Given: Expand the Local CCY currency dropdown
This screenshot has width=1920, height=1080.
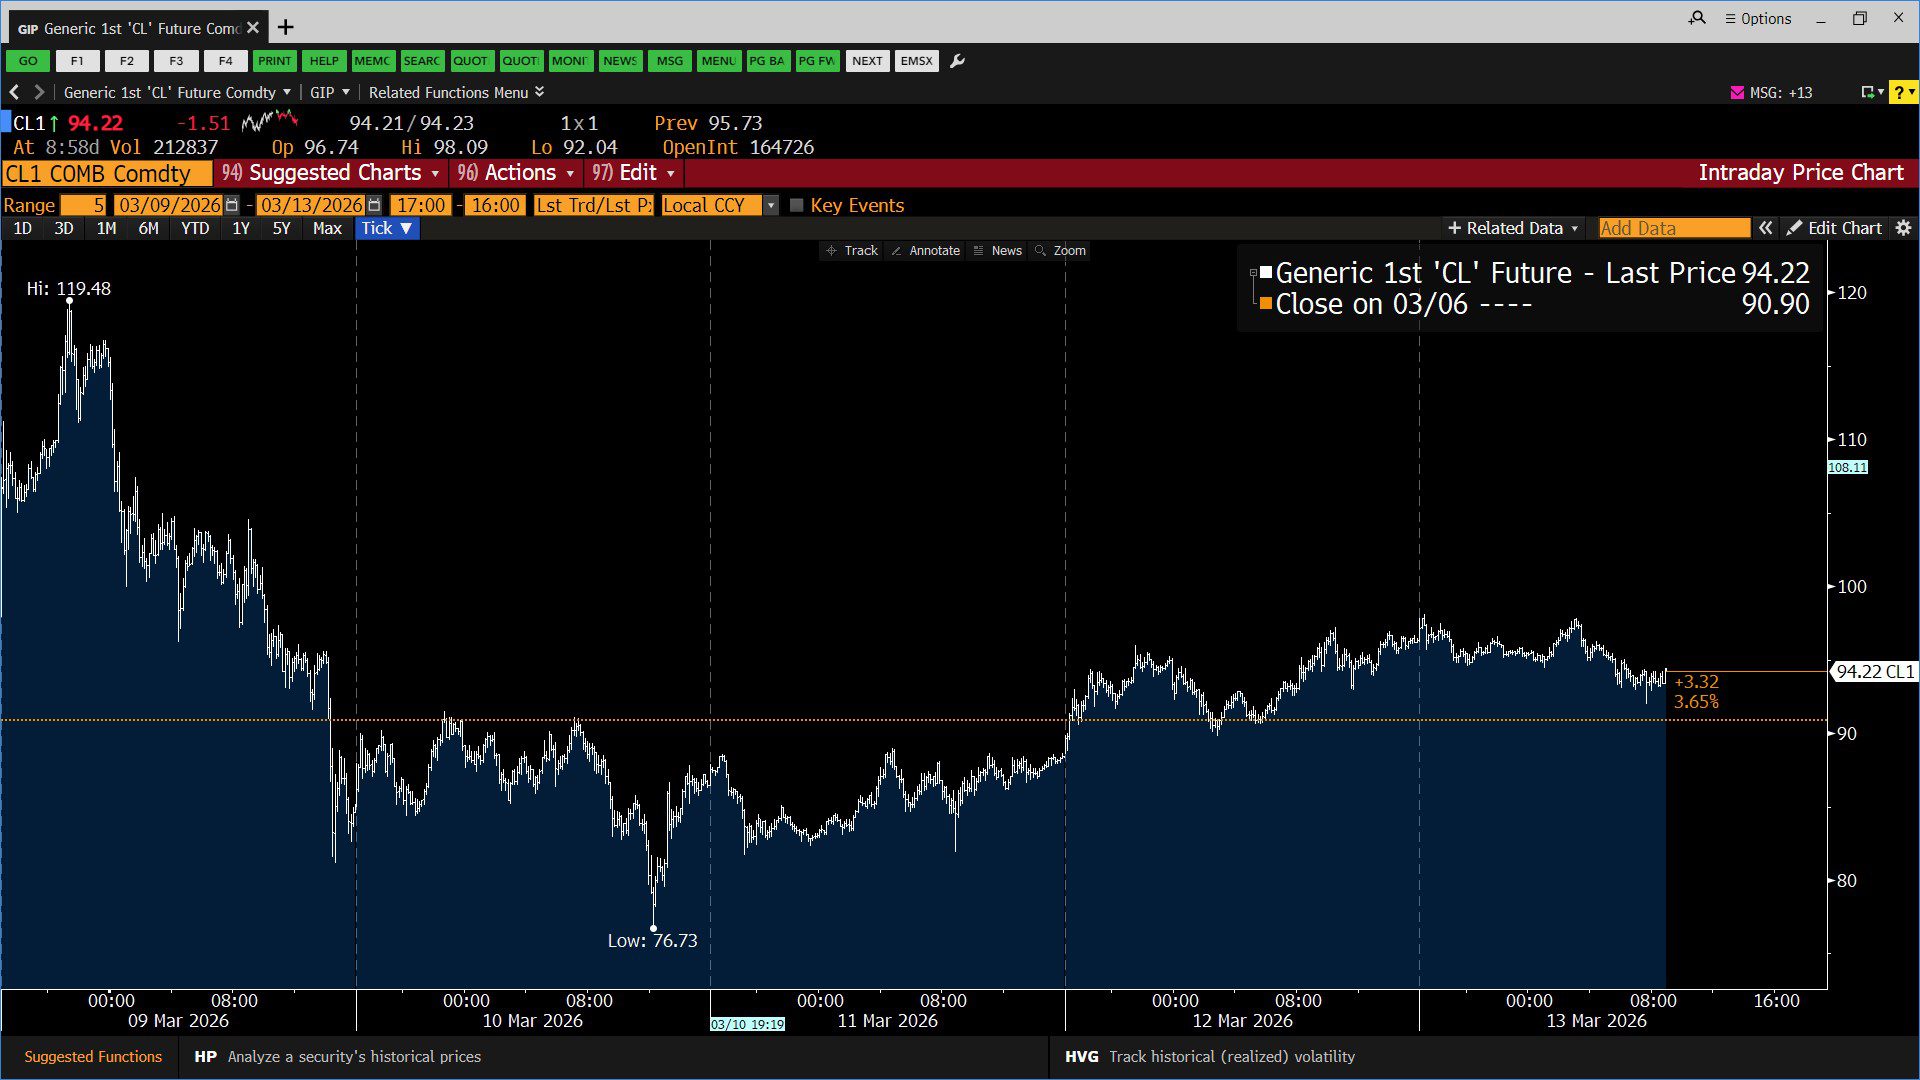Looking at the screenshot, I should (x=770, y=205).
